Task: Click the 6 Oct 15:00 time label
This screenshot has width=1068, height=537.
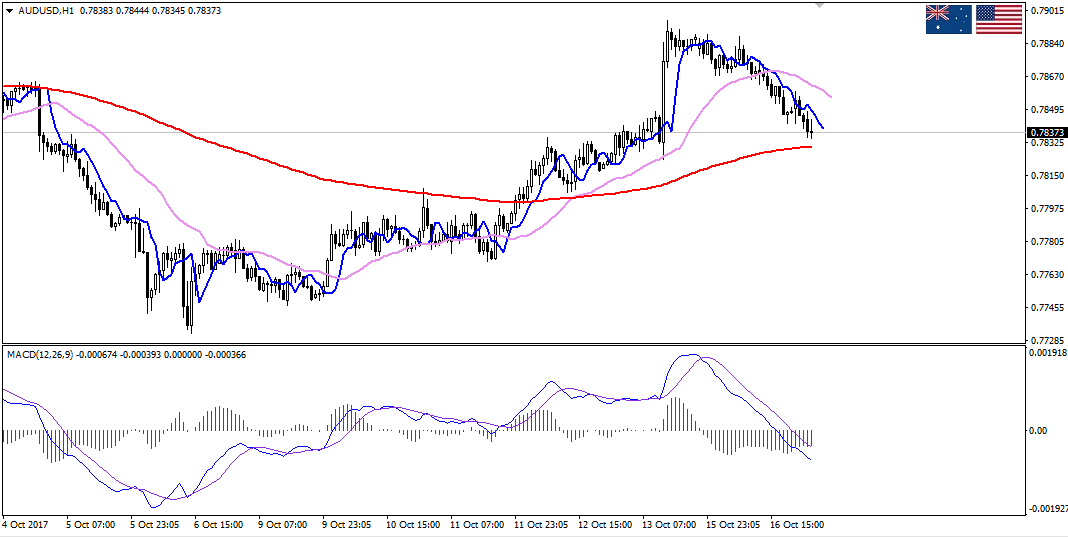Action: coord(219,525)
